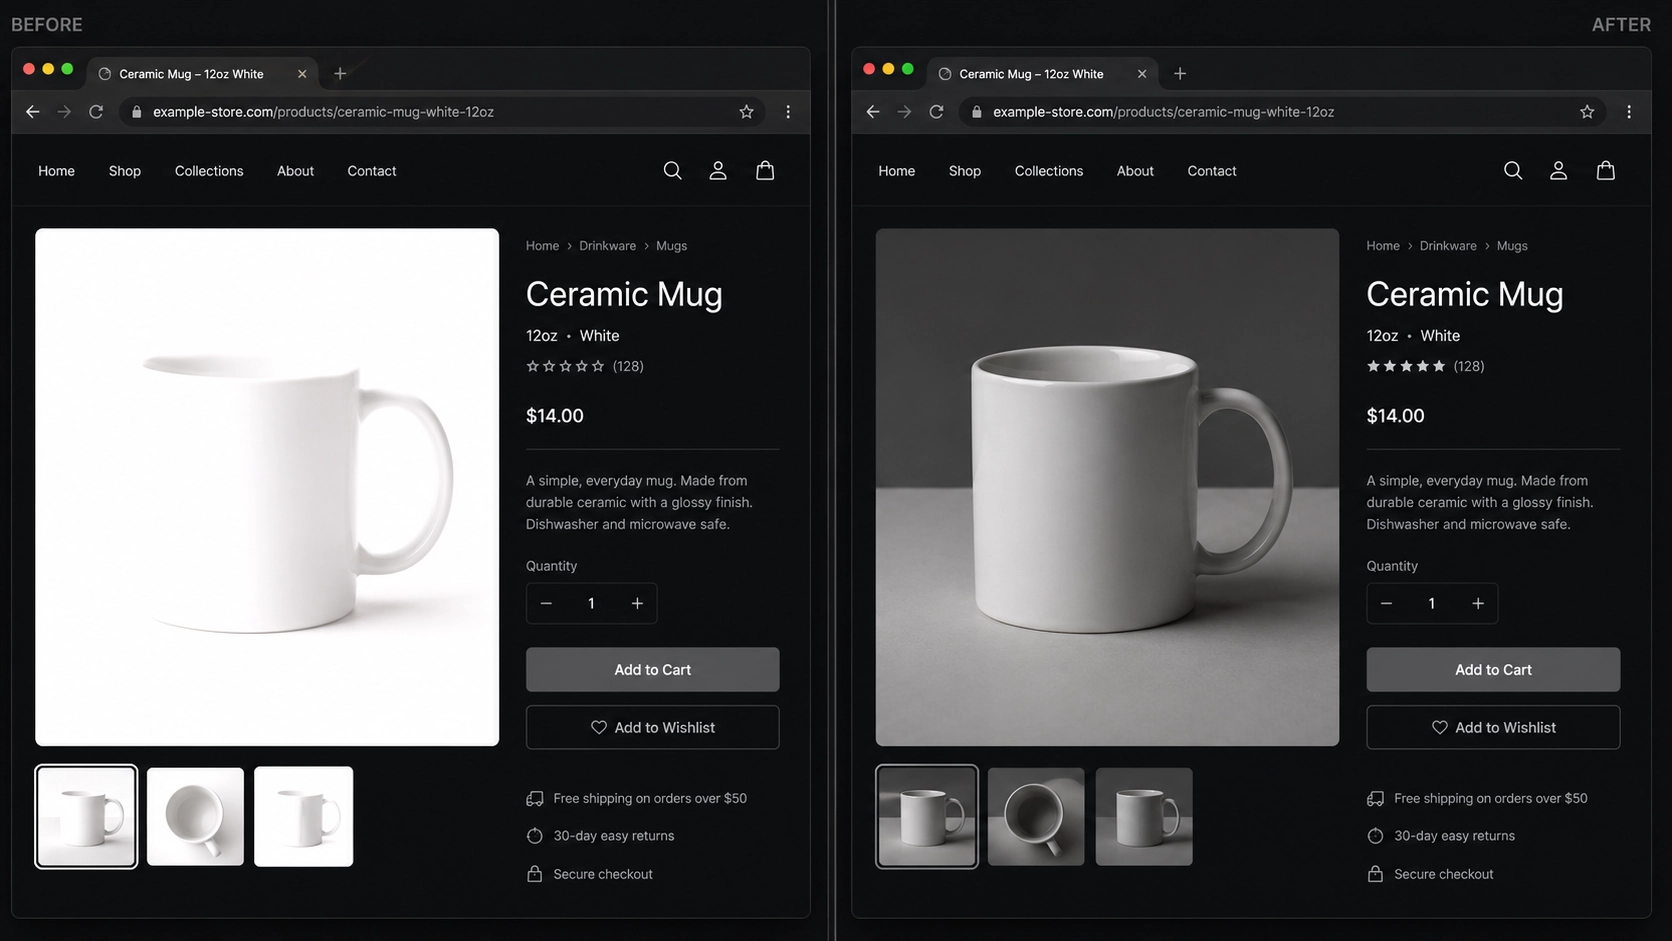The image size is (1672, 941).
Task: Open a new tab in AFTER browser
Action: click(x=1180, y=74)
